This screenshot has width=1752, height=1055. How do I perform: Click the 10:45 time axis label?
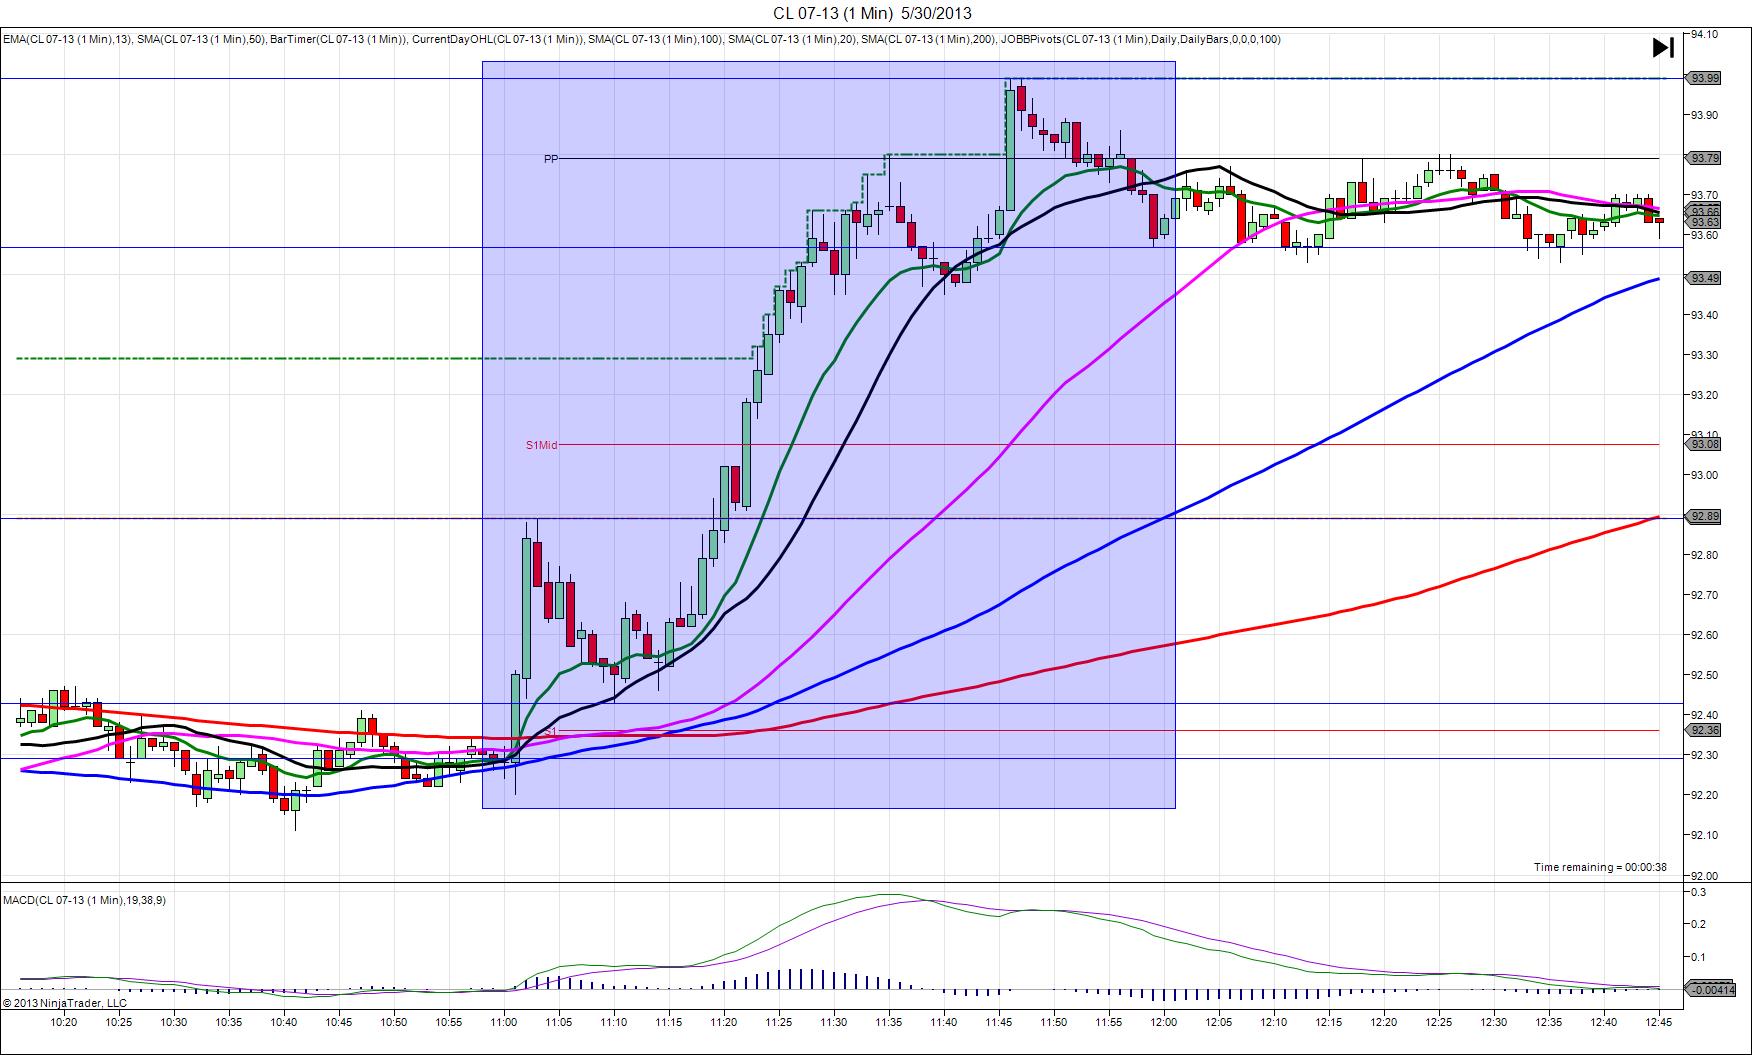339,1022
